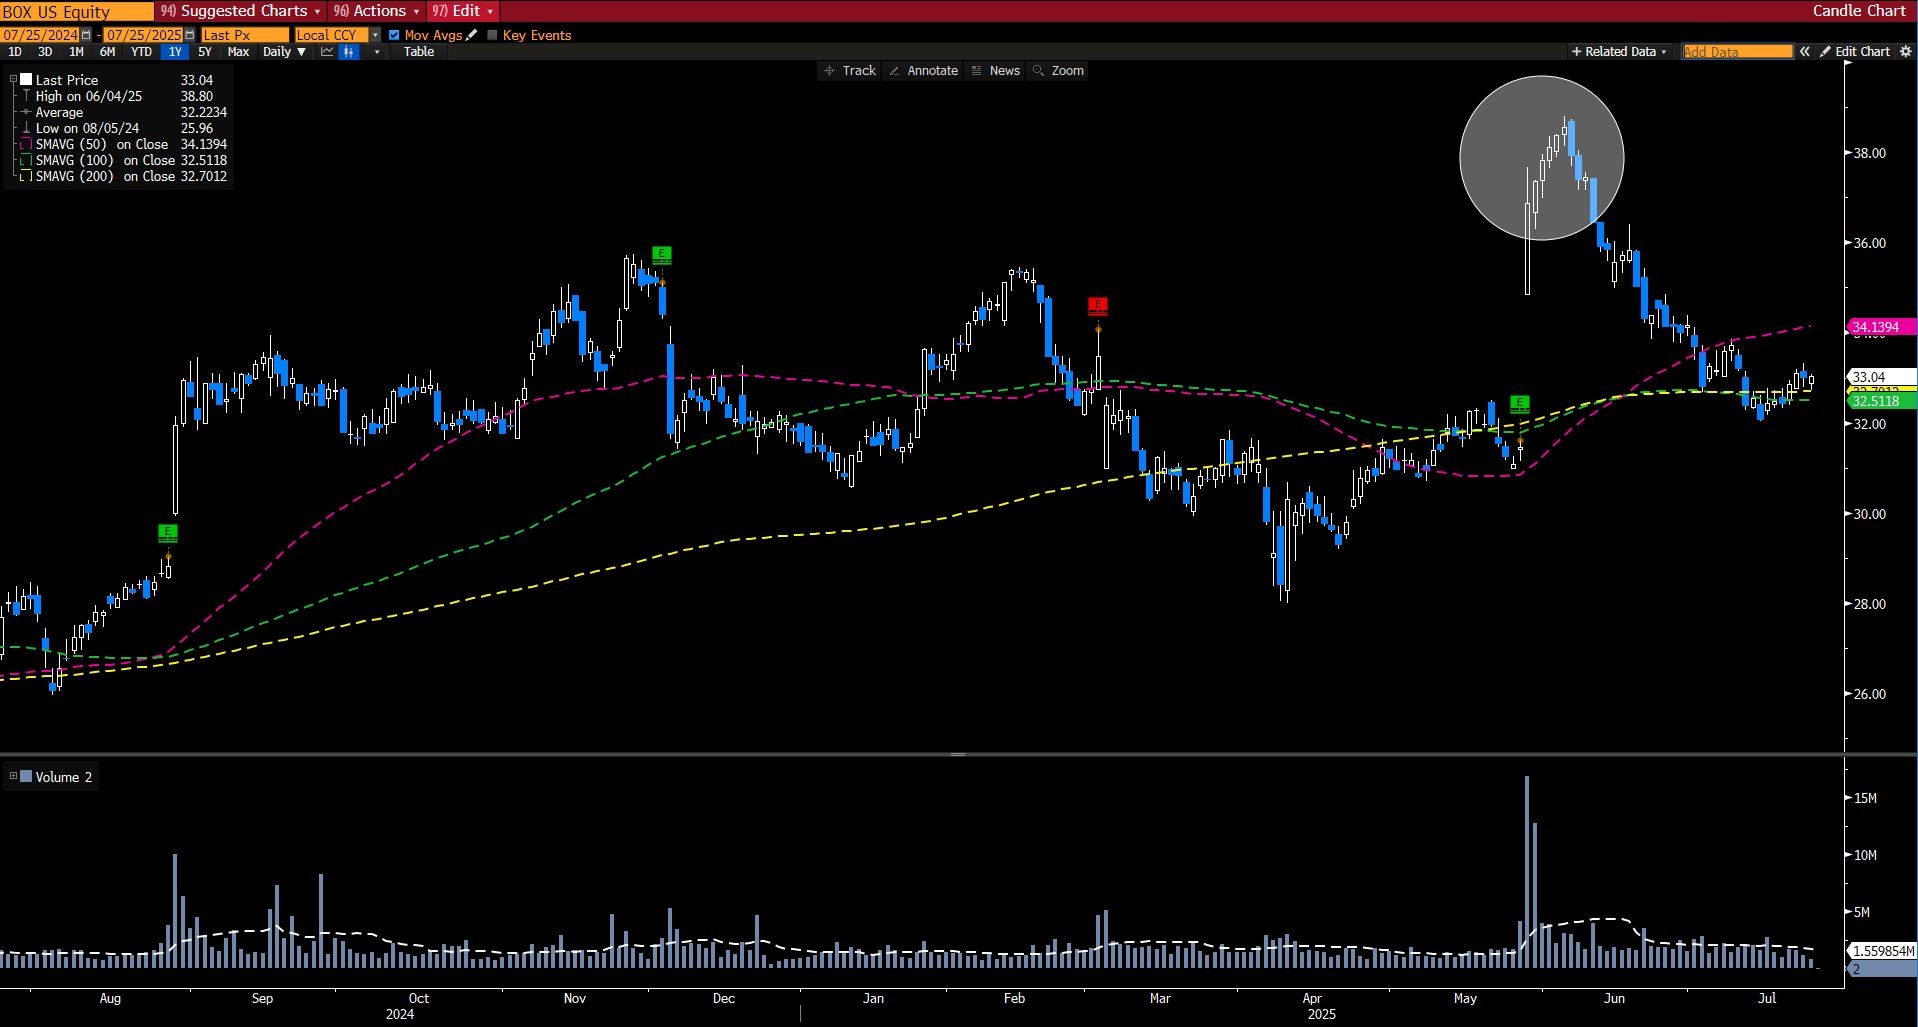
Task: Click green earnings marker in late August
Action: pos(168,533)
